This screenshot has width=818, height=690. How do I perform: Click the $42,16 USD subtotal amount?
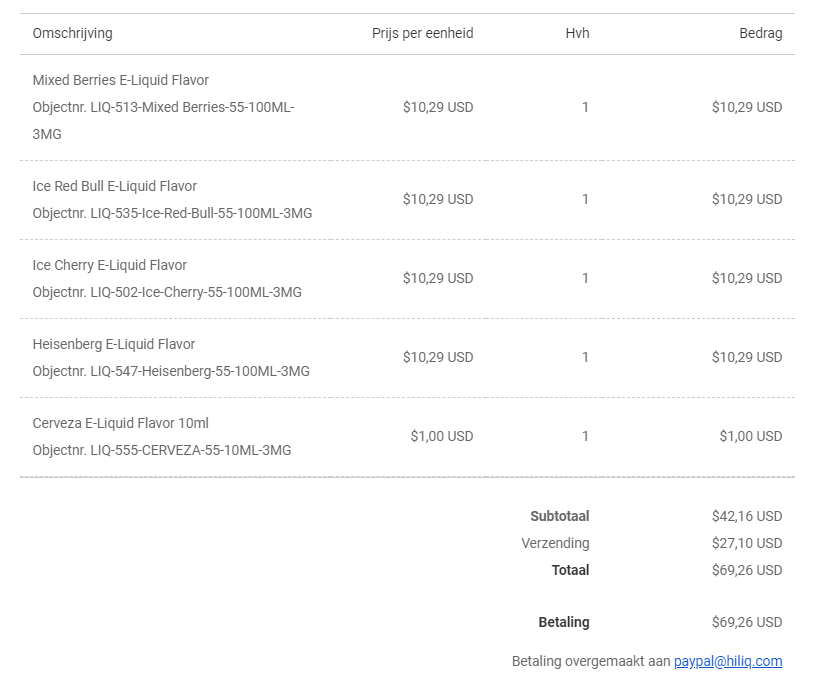[x=746, y=516]
